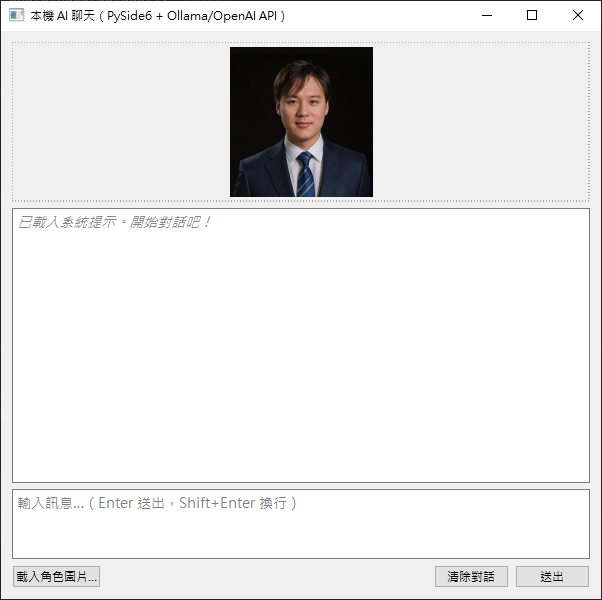Click the Enter 送出 placeholder text
Viewport: 602px width, 600px height.
click(132, 503)
